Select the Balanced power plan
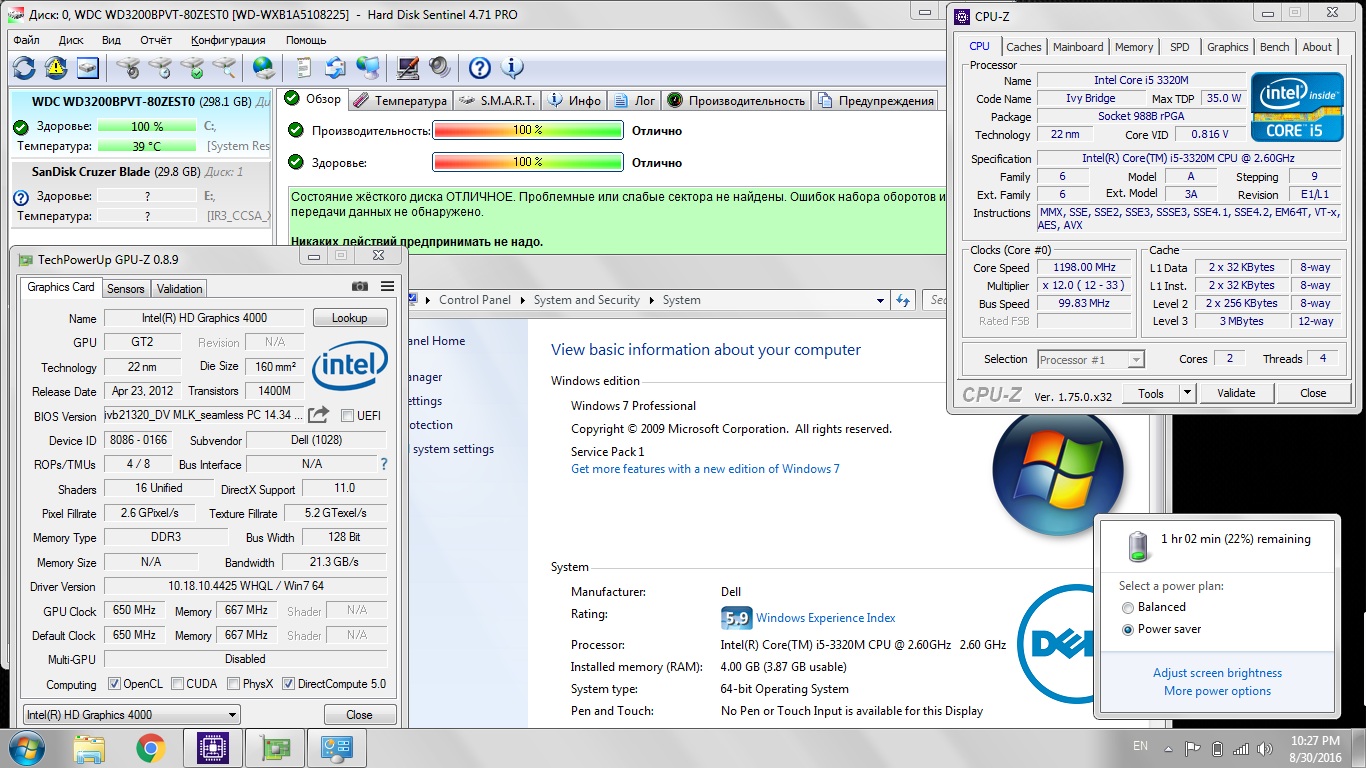This screenshot has height=768, width=1366. (x=1128, y=607)
